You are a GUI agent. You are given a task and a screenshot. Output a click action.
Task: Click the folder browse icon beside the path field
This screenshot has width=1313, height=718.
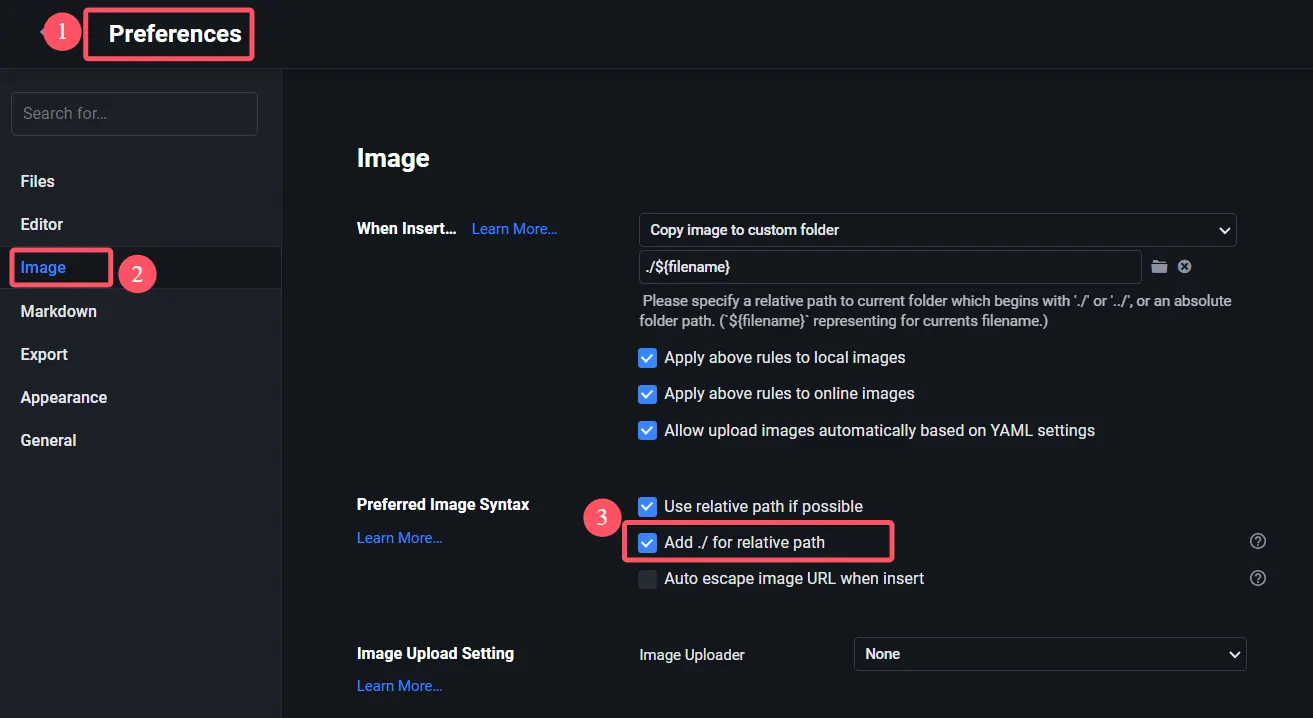[1159, 267]
